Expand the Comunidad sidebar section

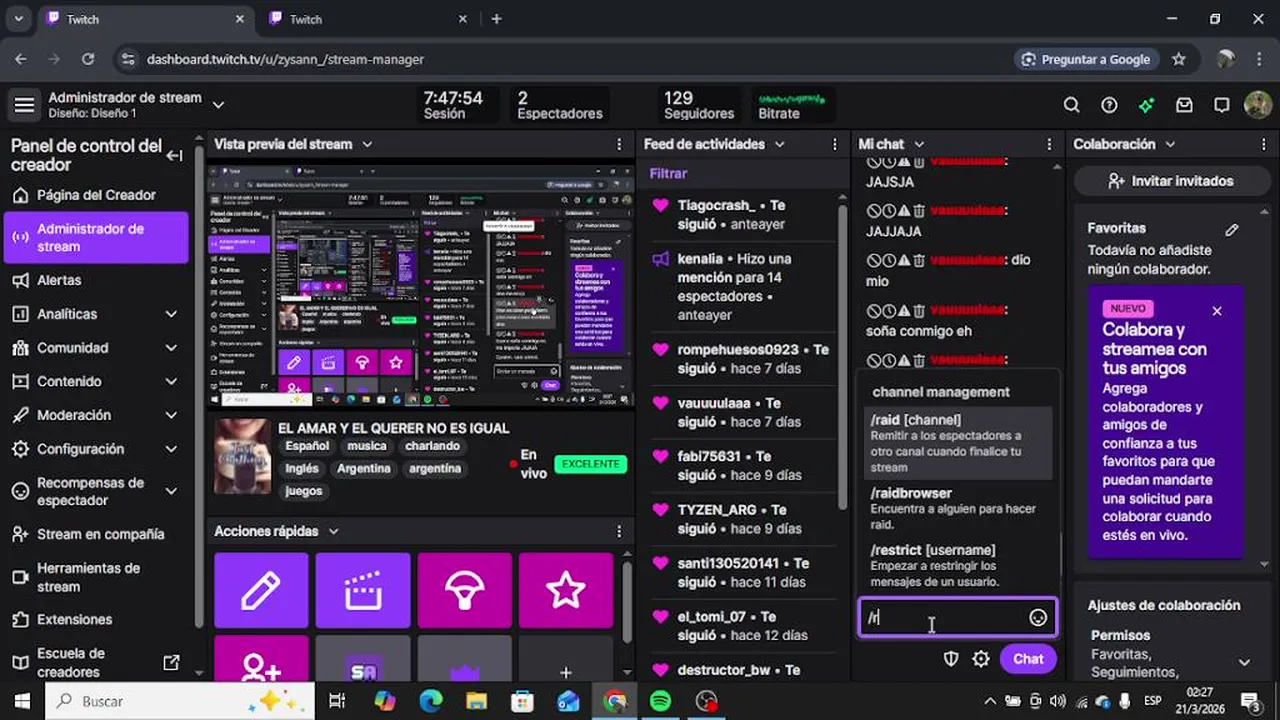171,348
